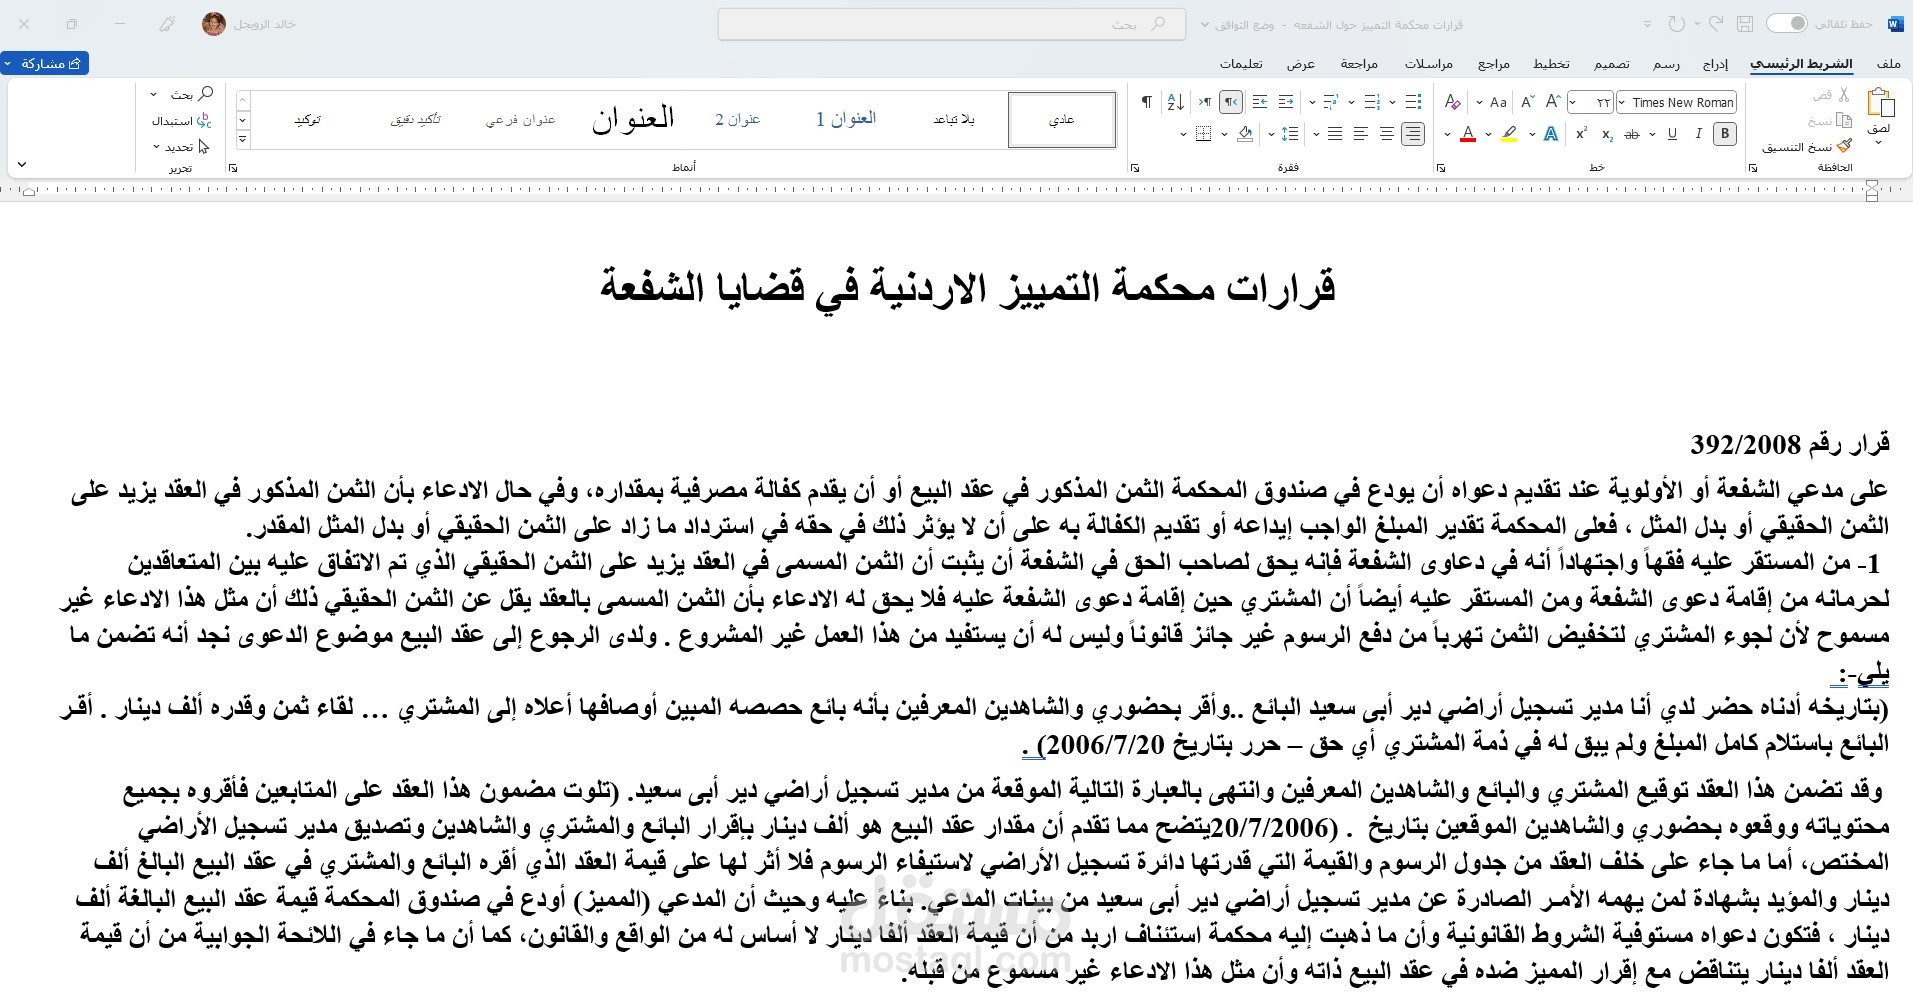Align paragraph text to the left
The height and width of the screenshot is (1000, 1913).
point(1360,134)
